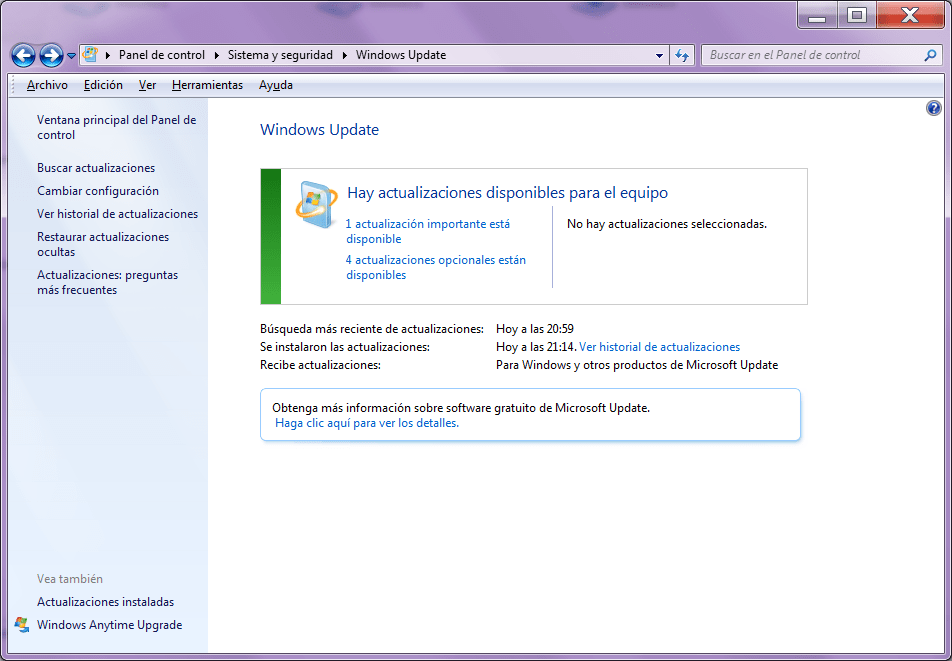Click the refresh button next to the address bar
Screen dimensions: 952x661
pos(682,55)
